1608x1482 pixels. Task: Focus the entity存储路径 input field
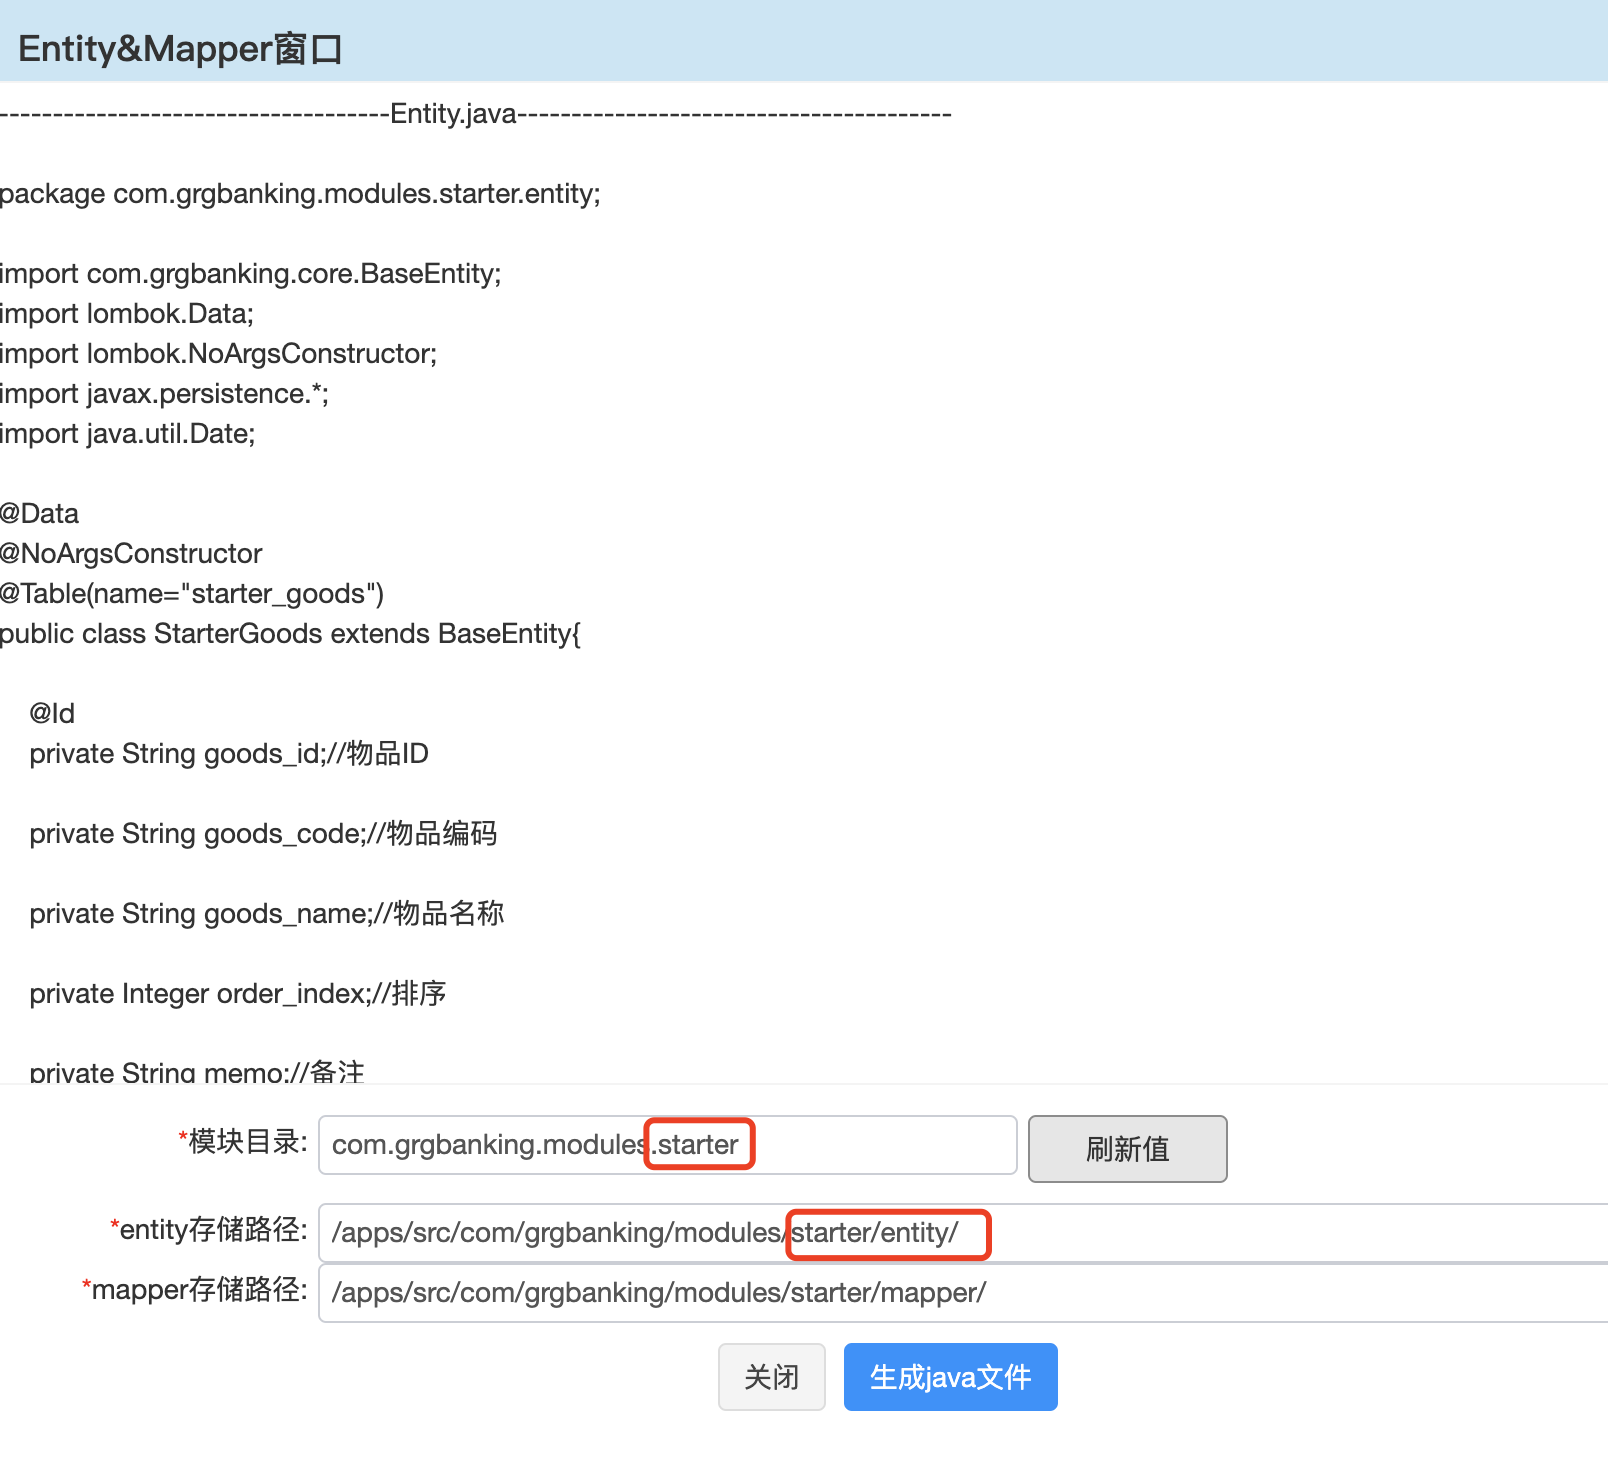(x=963, y=1233)
